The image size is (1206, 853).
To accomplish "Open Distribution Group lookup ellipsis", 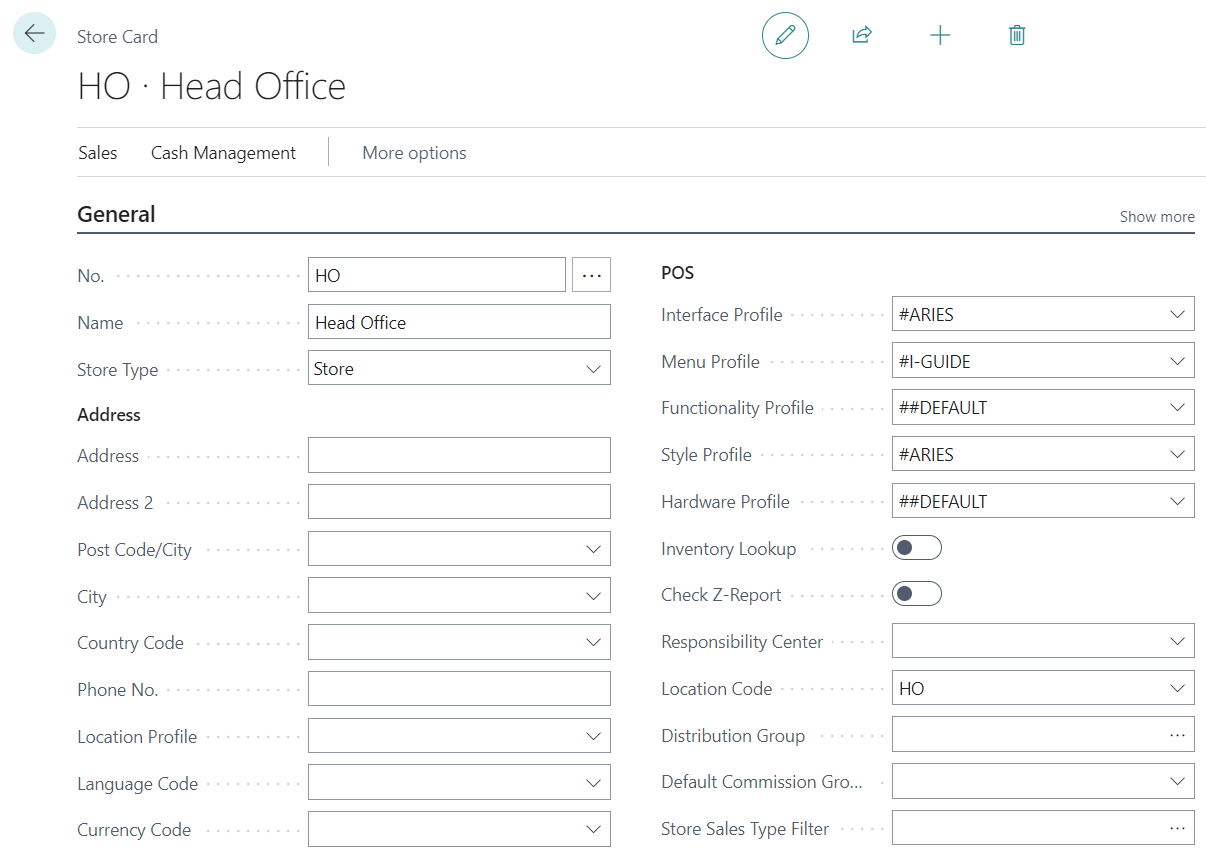I will 1177,735.
